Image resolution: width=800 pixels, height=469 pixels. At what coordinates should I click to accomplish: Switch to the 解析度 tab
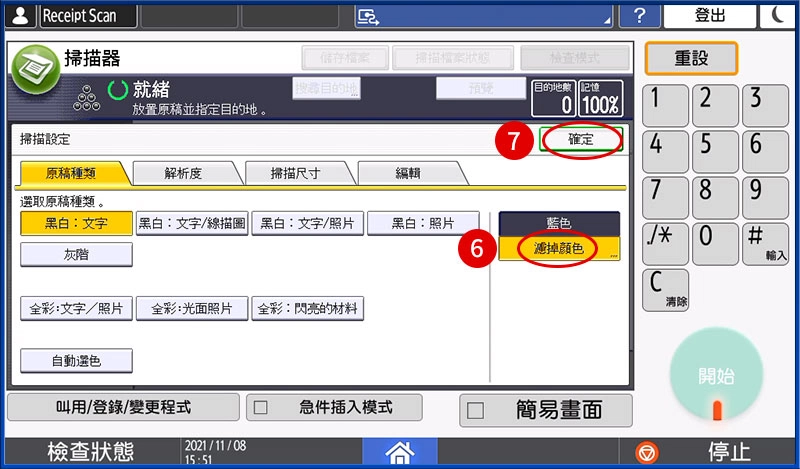coord(183,173)
